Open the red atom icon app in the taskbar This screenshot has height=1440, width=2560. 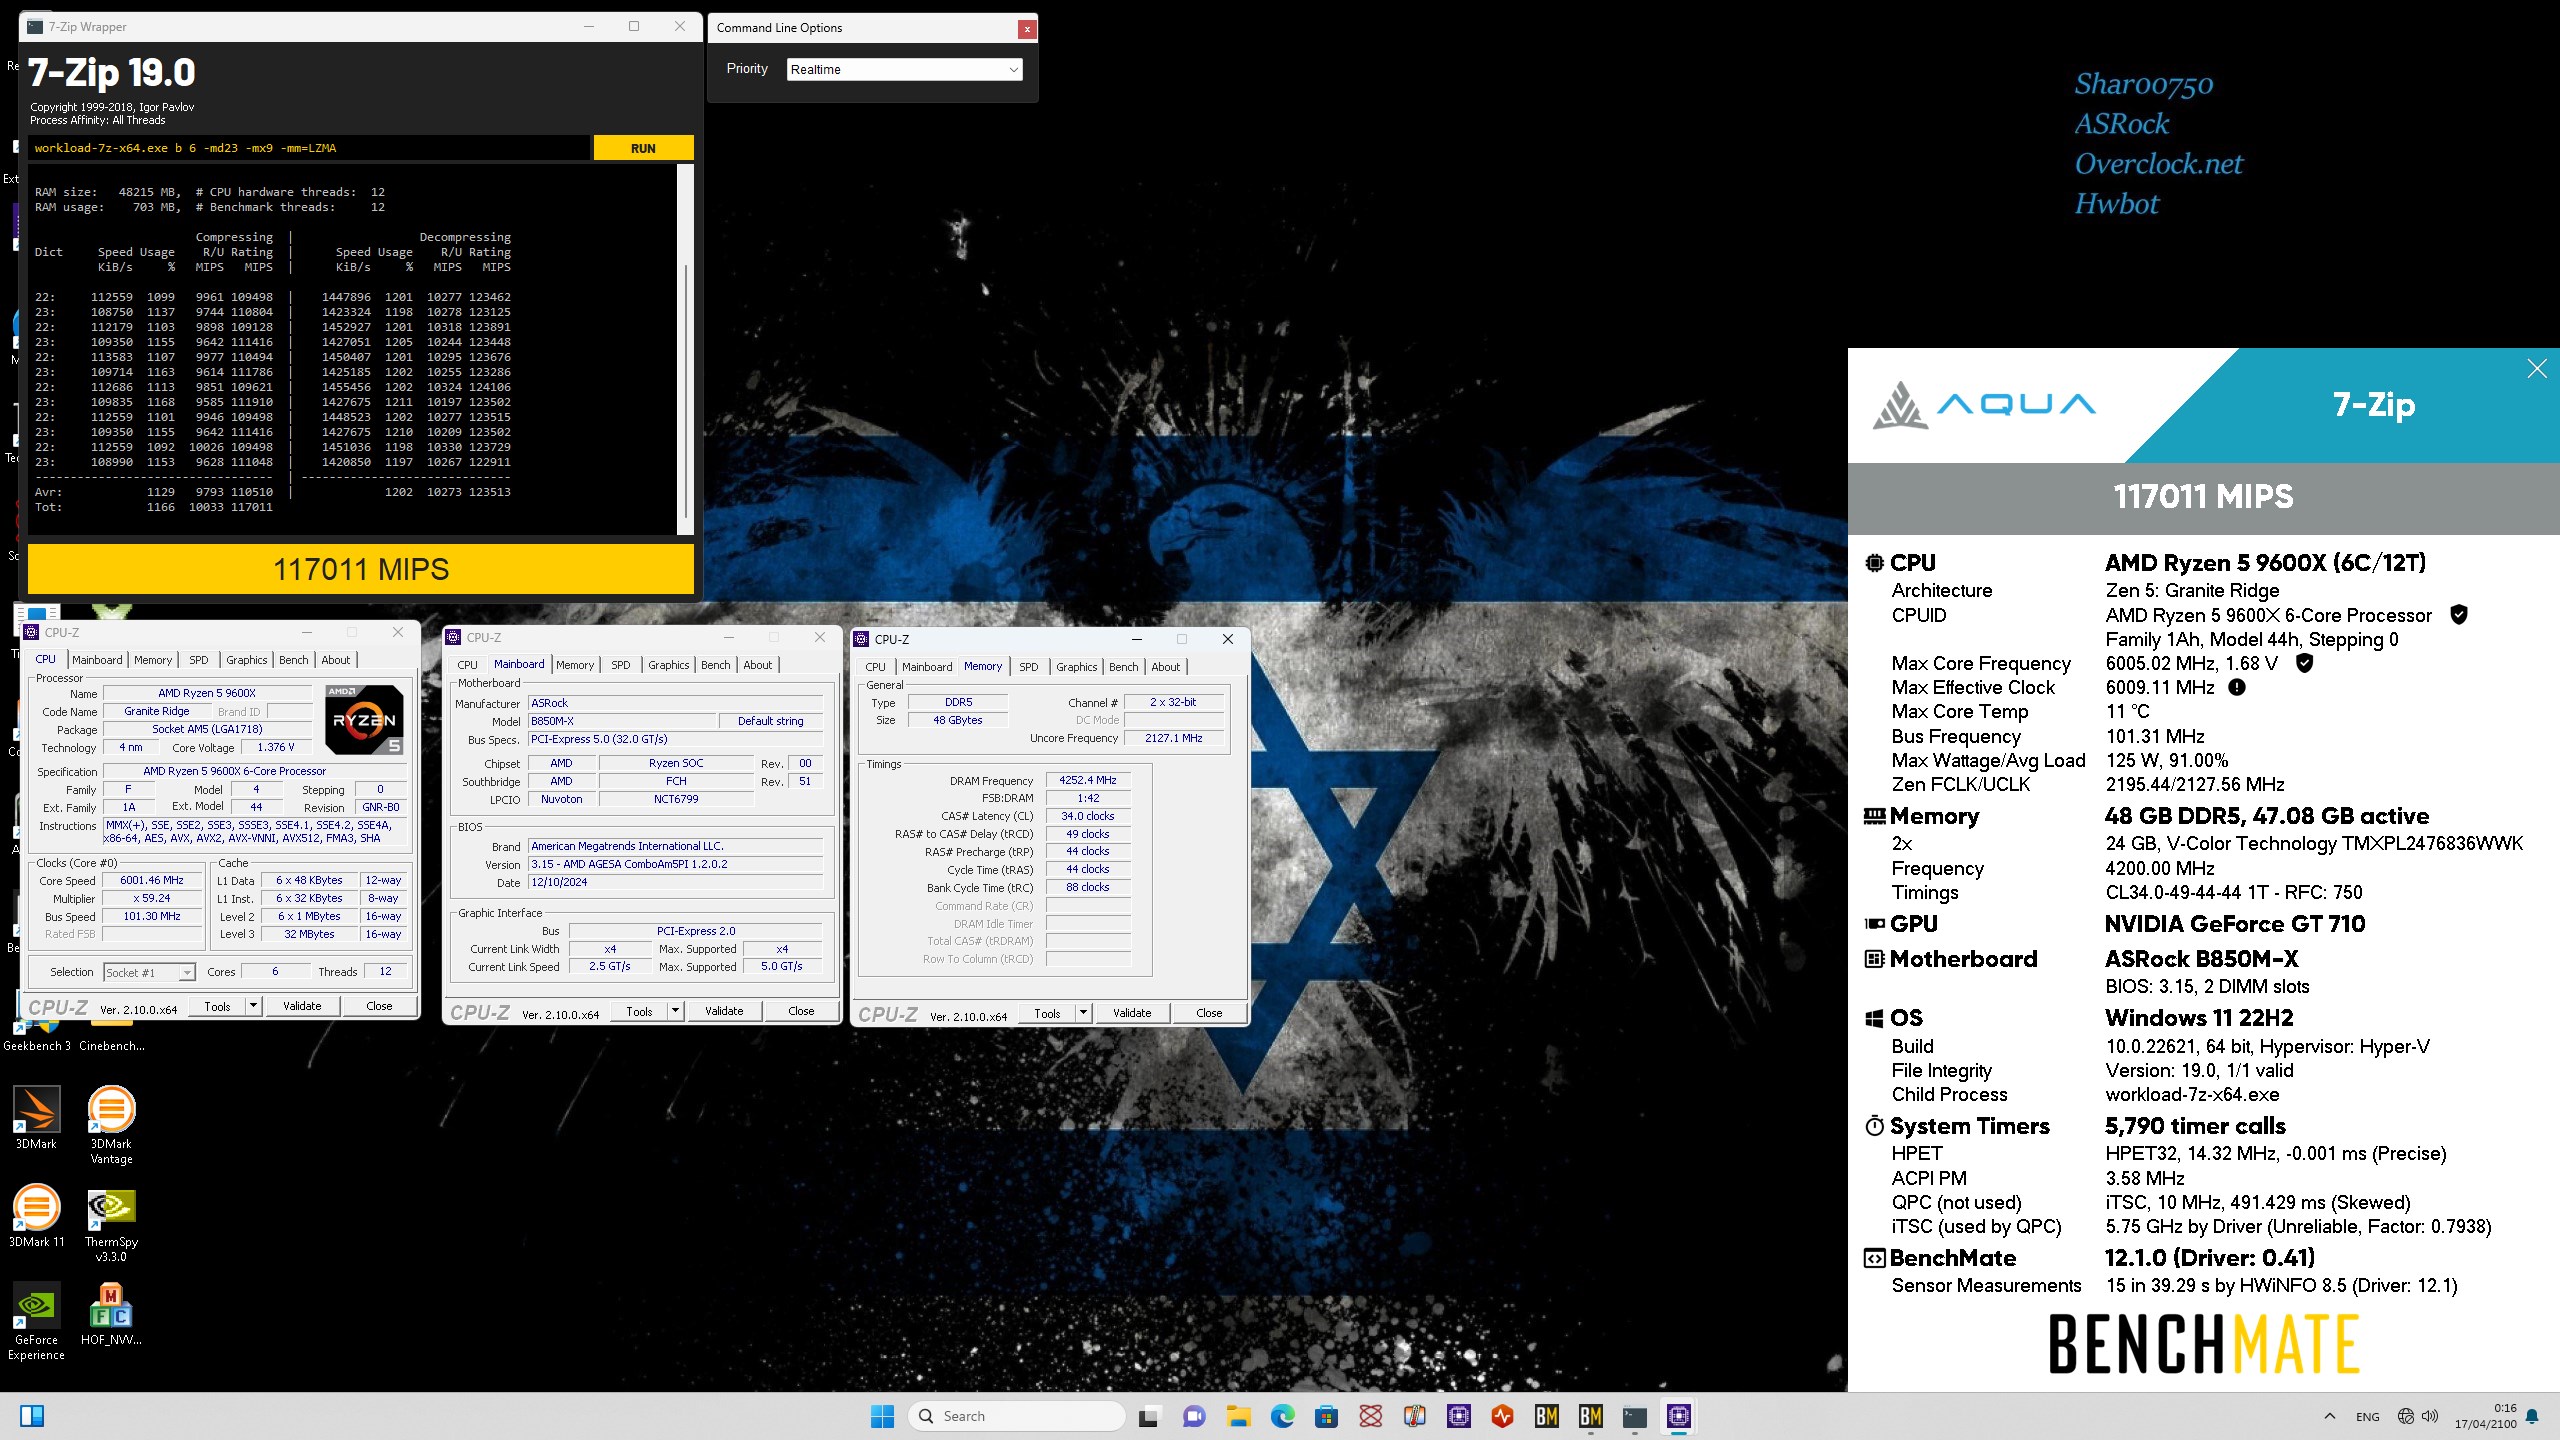(1371, 1416)
